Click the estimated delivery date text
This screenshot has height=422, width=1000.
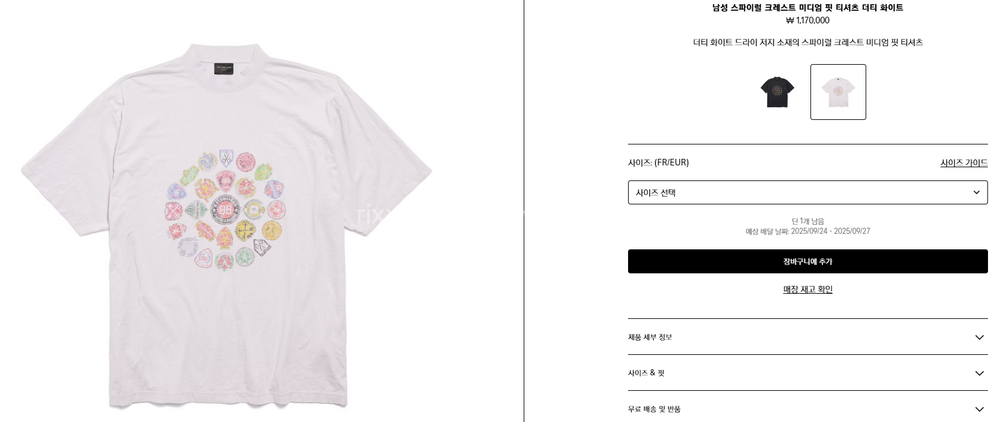coord(807,231)
